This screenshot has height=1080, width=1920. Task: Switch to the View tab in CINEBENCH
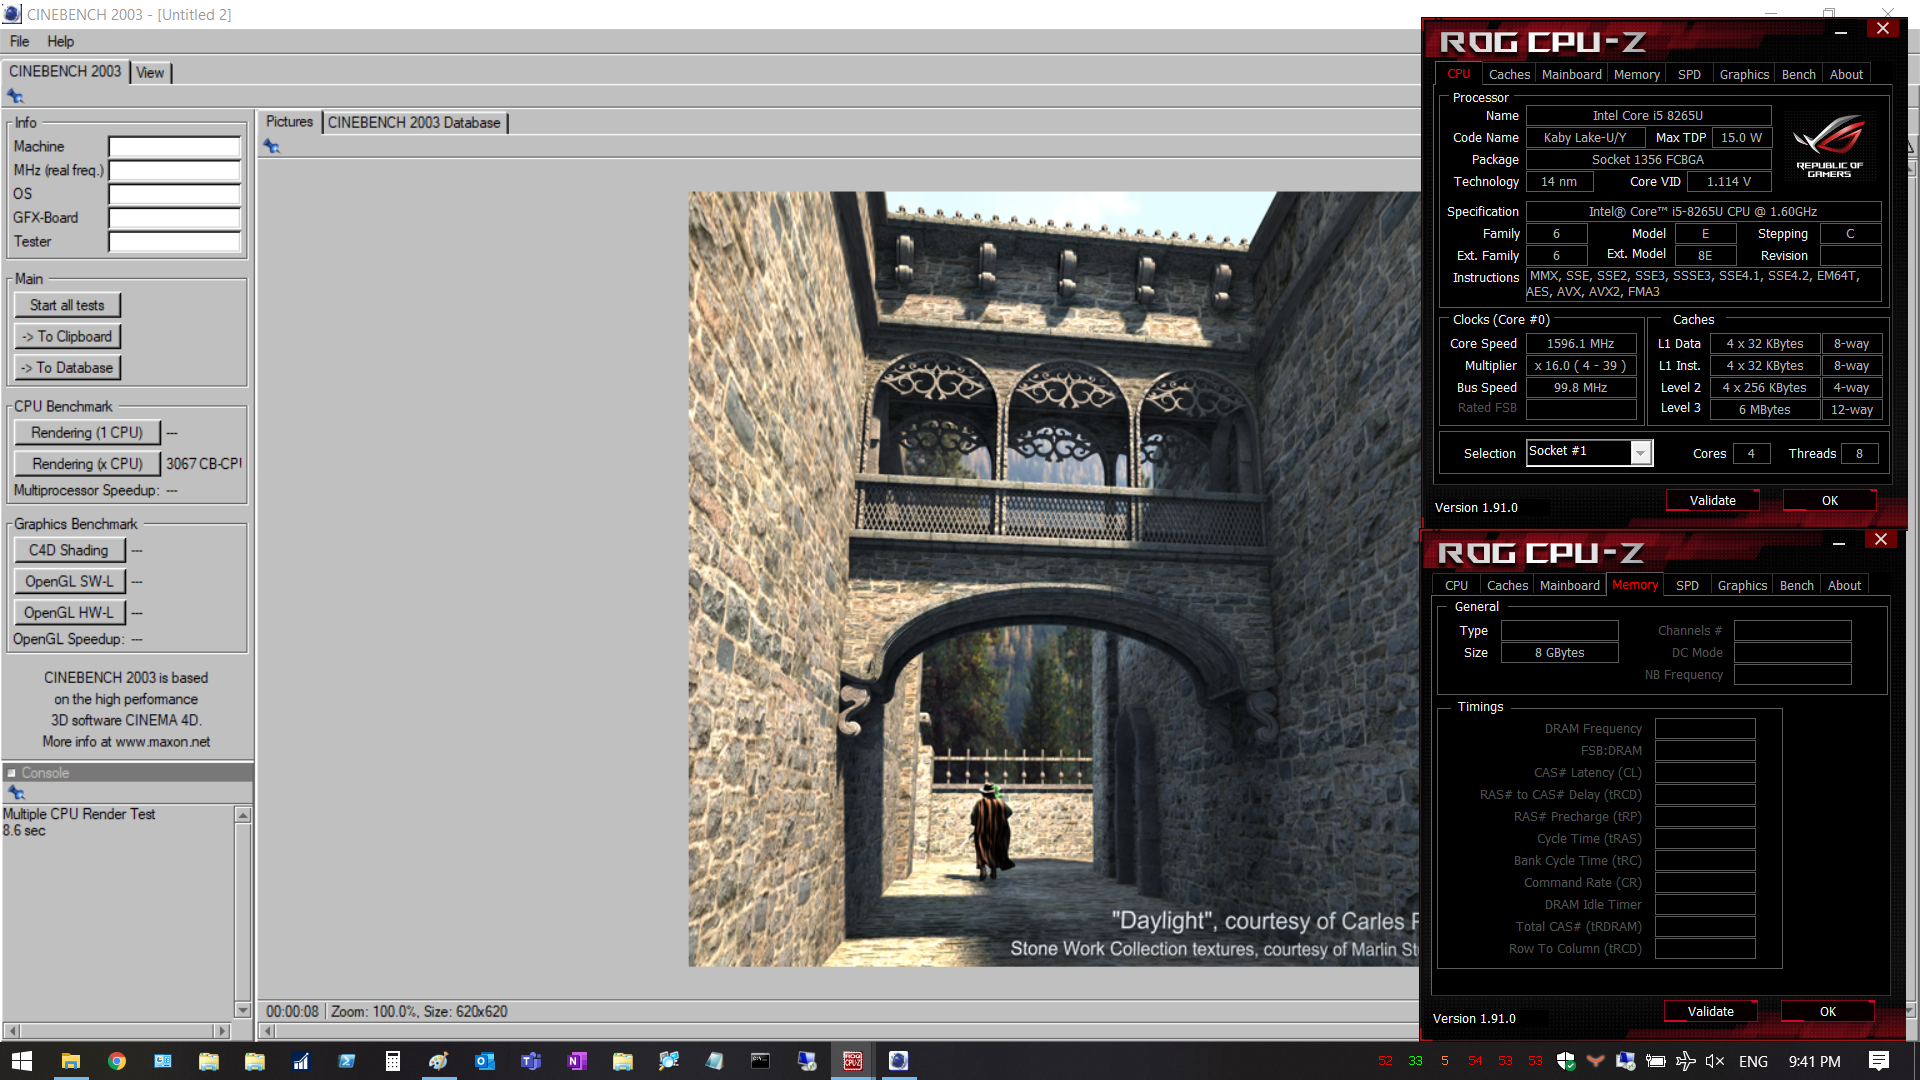(150, 72)
